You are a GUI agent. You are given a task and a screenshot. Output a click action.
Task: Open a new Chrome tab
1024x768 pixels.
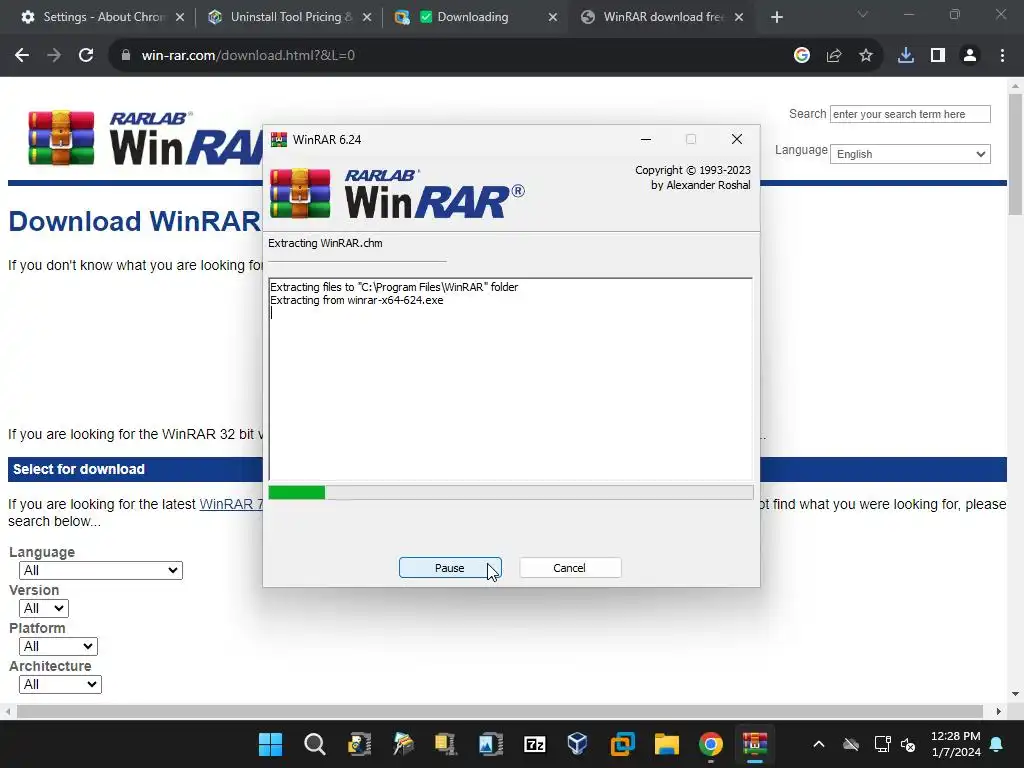coord(776,17)
